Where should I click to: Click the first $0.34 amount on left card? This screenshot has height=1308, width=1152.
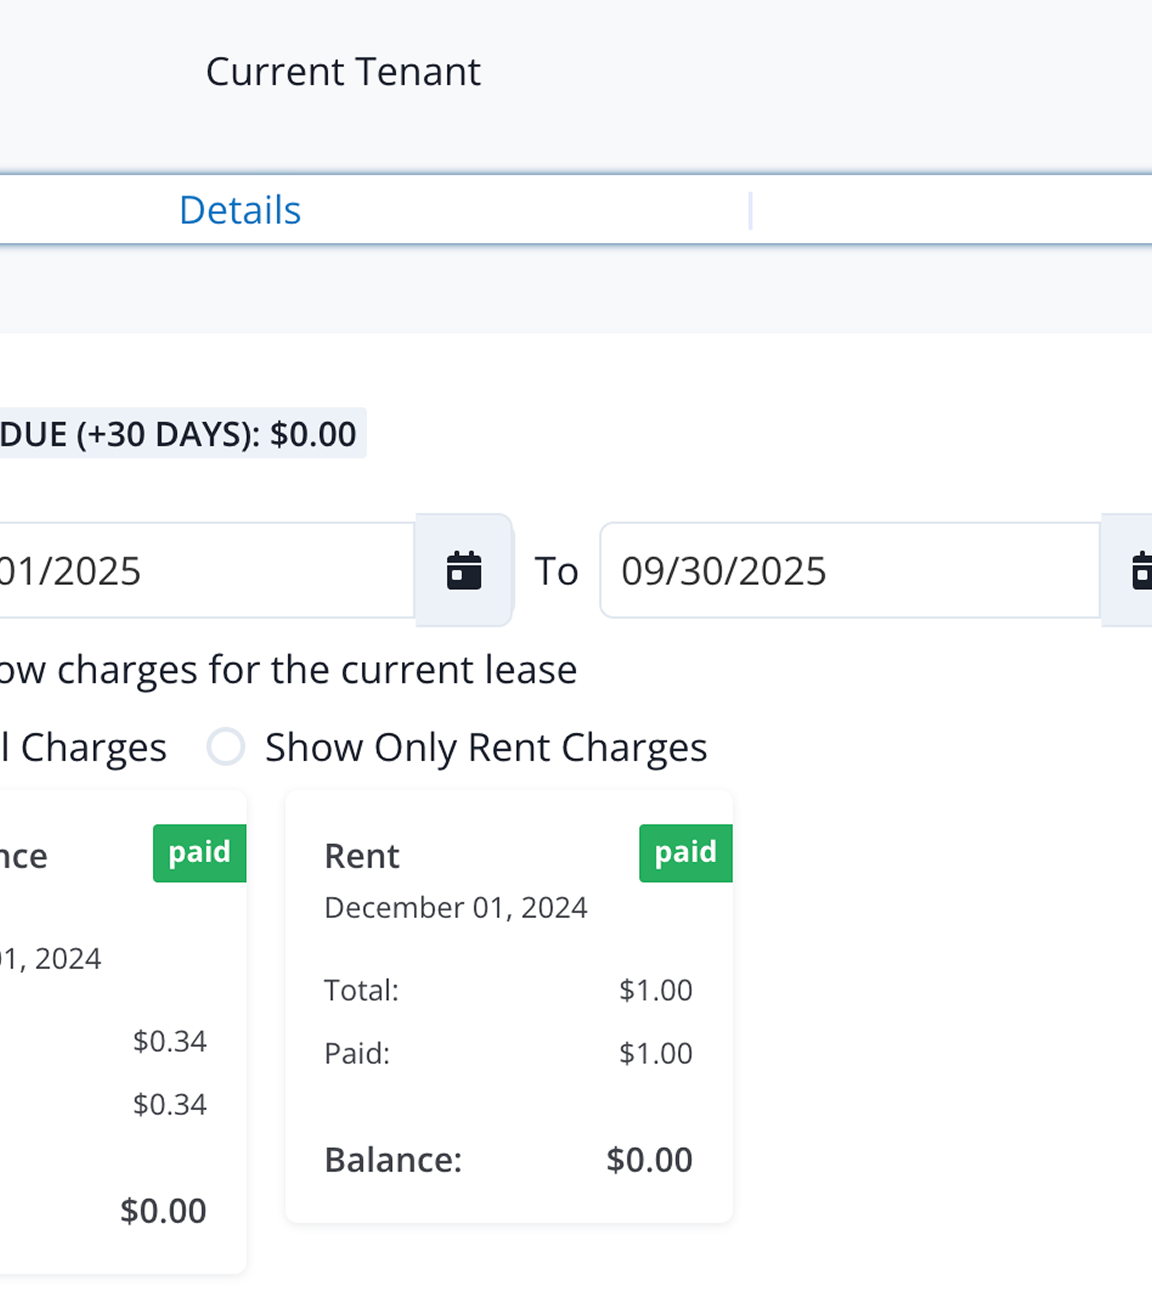point(170,1041)
